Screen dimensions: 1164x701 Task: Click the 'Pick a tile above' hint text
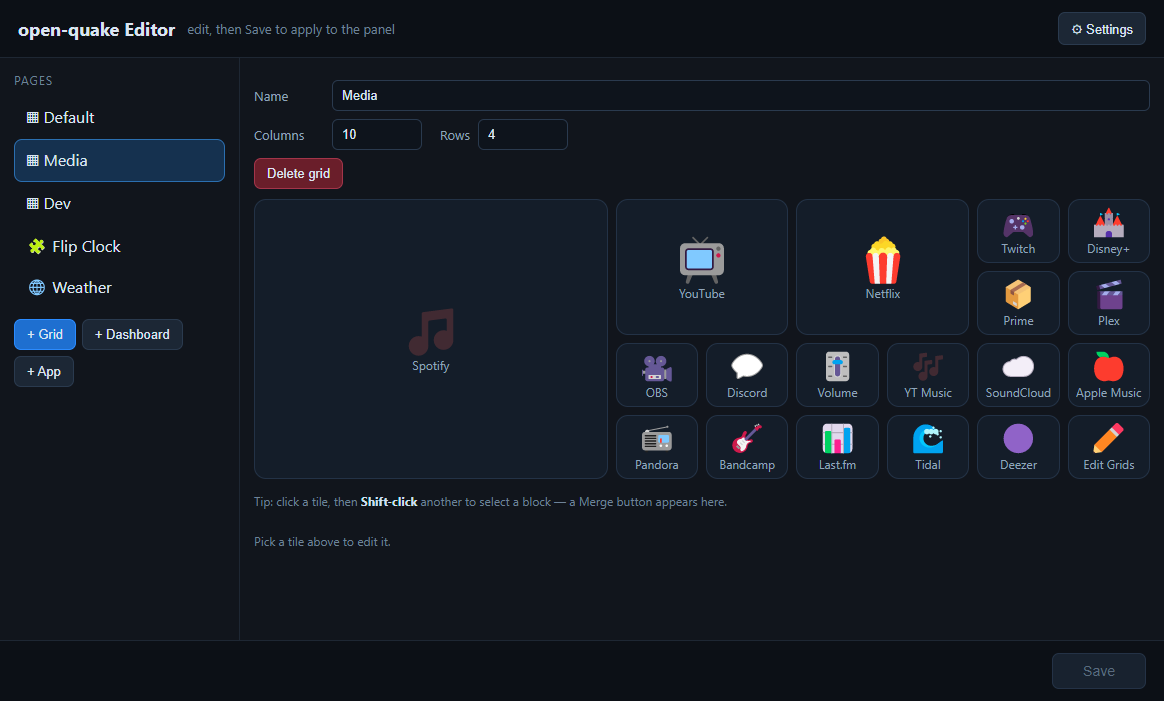tap(322, 542)
